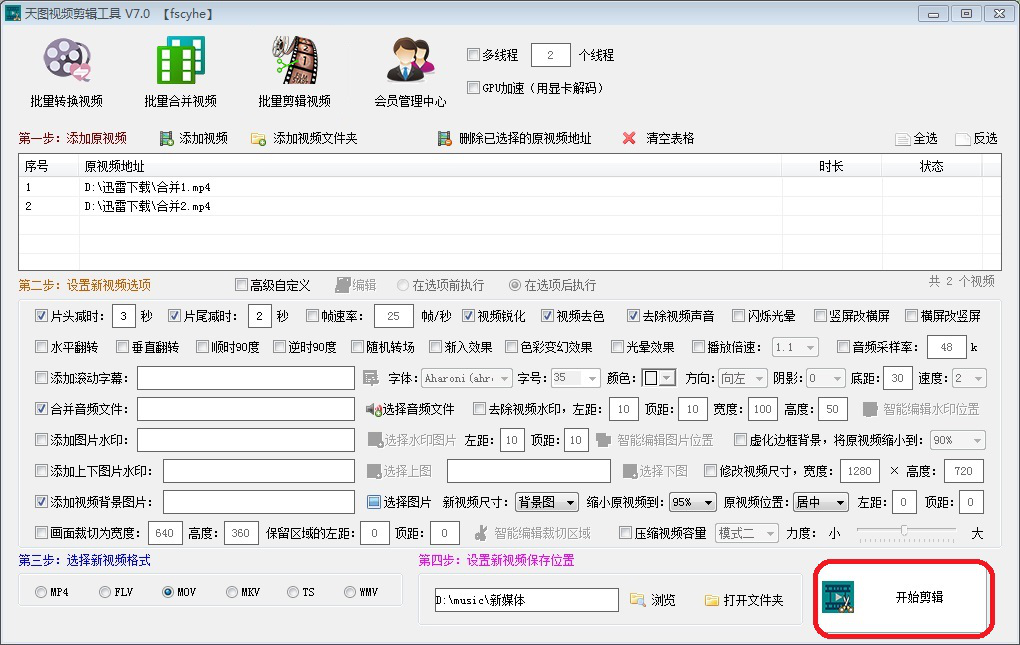This screenshot has height=645, width=1020.
Task: Click the app icon in title bar
Action: (x=12, y=13)
